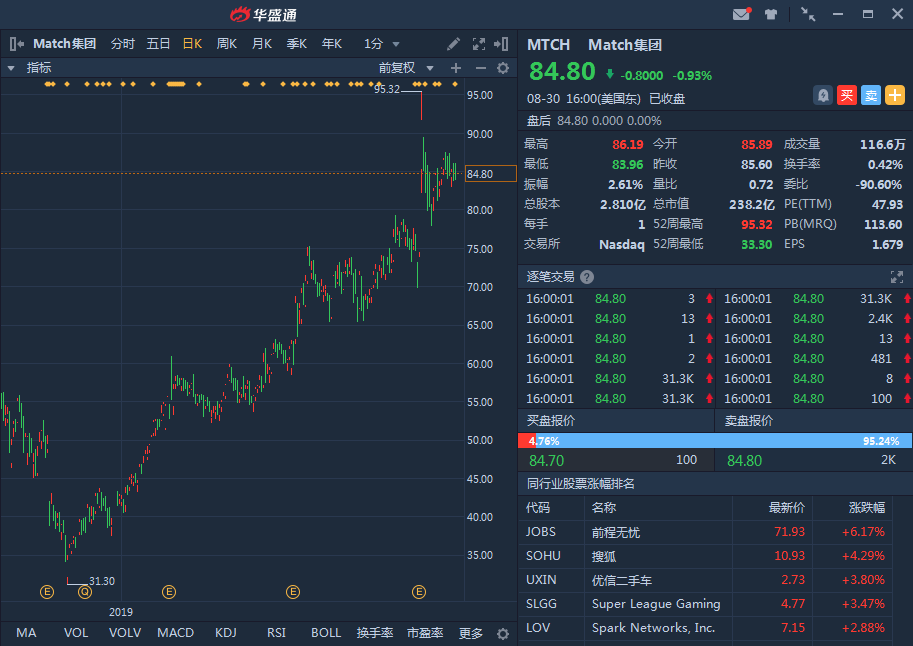Collapse the 指标 indicator panel arrow
913x646 pixels.
[11, 68]
